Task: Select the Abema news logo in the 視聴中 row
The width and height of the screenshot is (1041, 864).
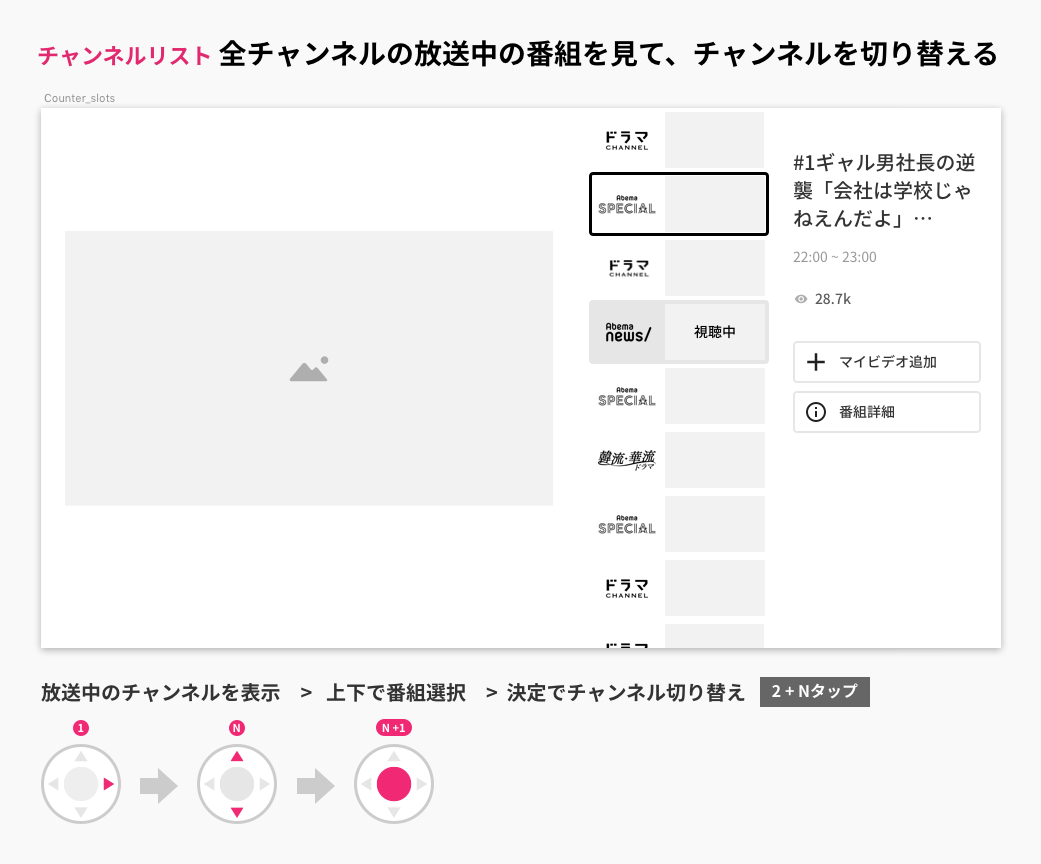Action: pyautogui.click(x=627, y=332)
